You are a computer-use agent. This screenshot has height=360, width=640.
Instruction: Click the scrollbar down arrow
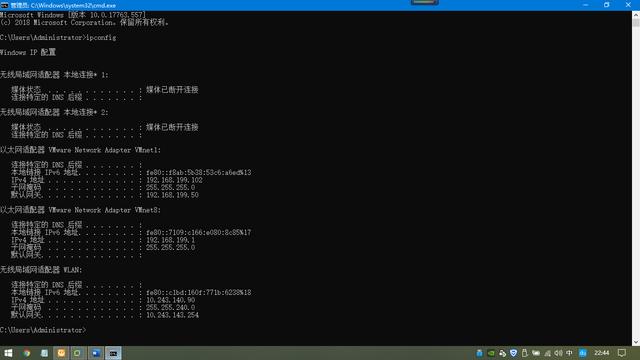click(x=636, y=342)
